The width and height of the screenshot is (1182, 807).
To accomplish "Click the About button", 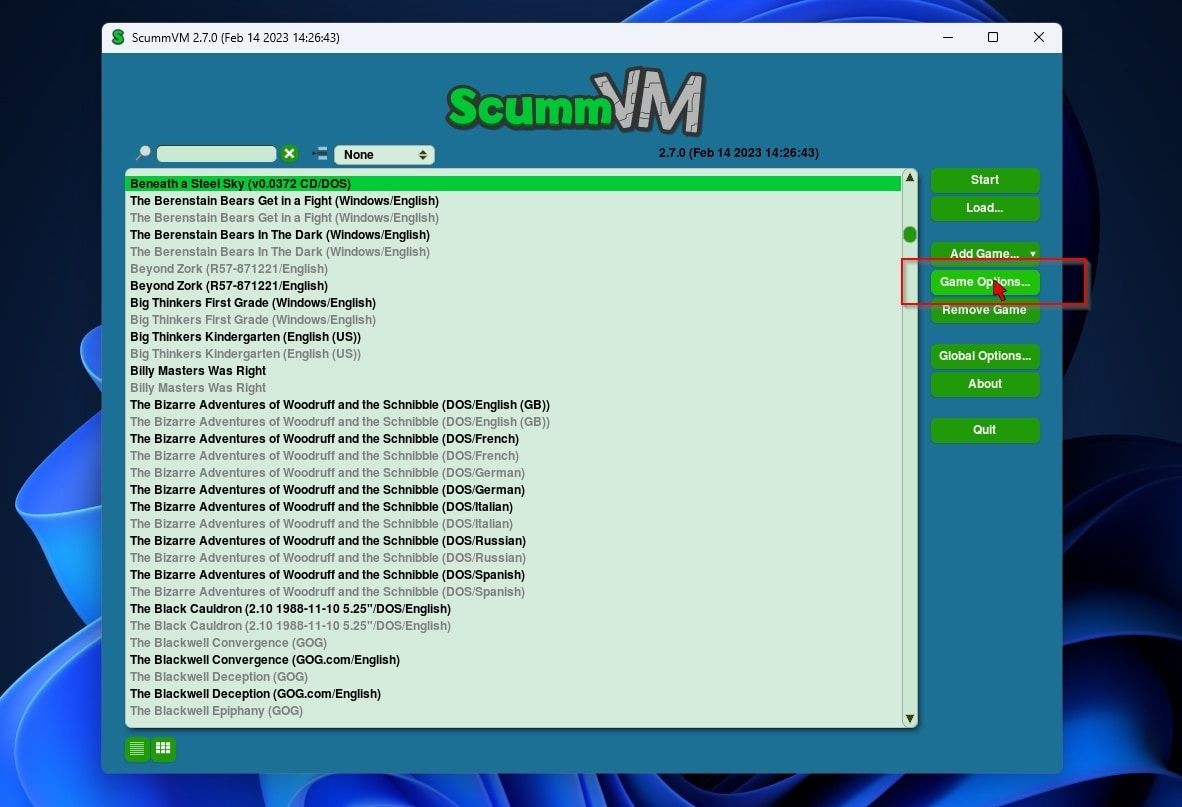I will (984, 384).
